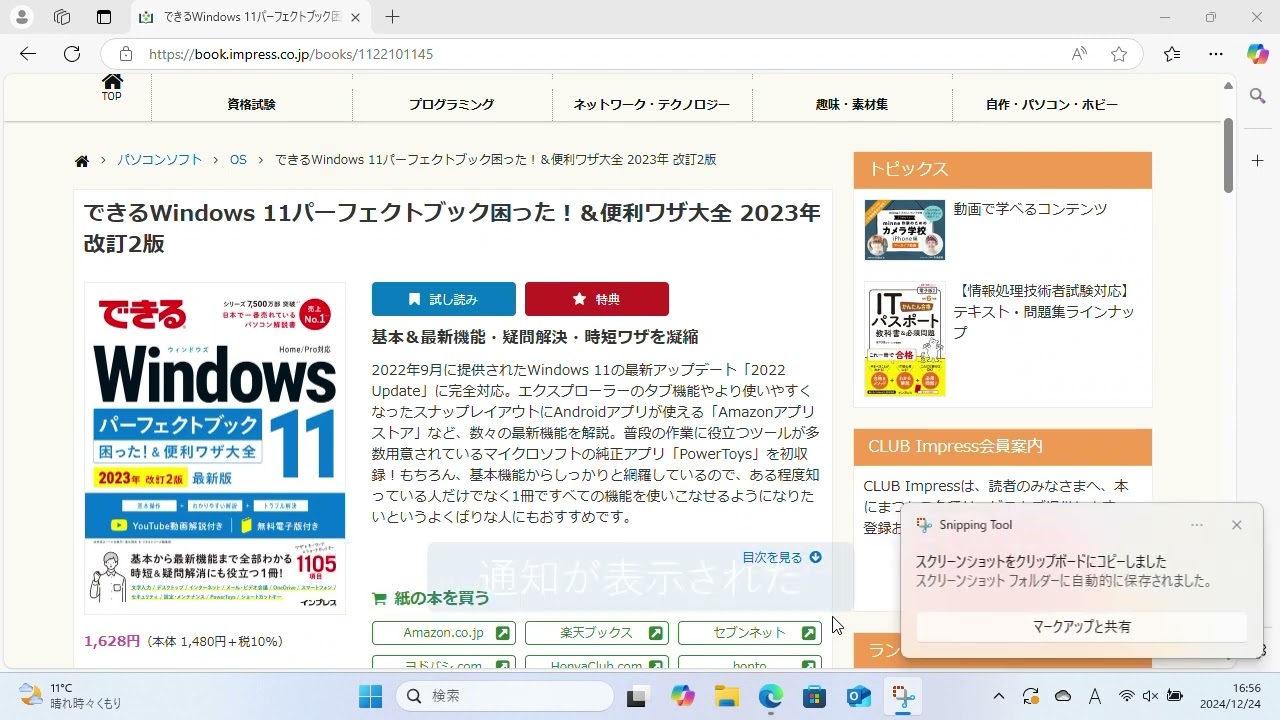Image resolution: width=1280 pixels, height=720 pixels.
Task: Open the Copilot sidebar icon
Action: coord(1258,54)
